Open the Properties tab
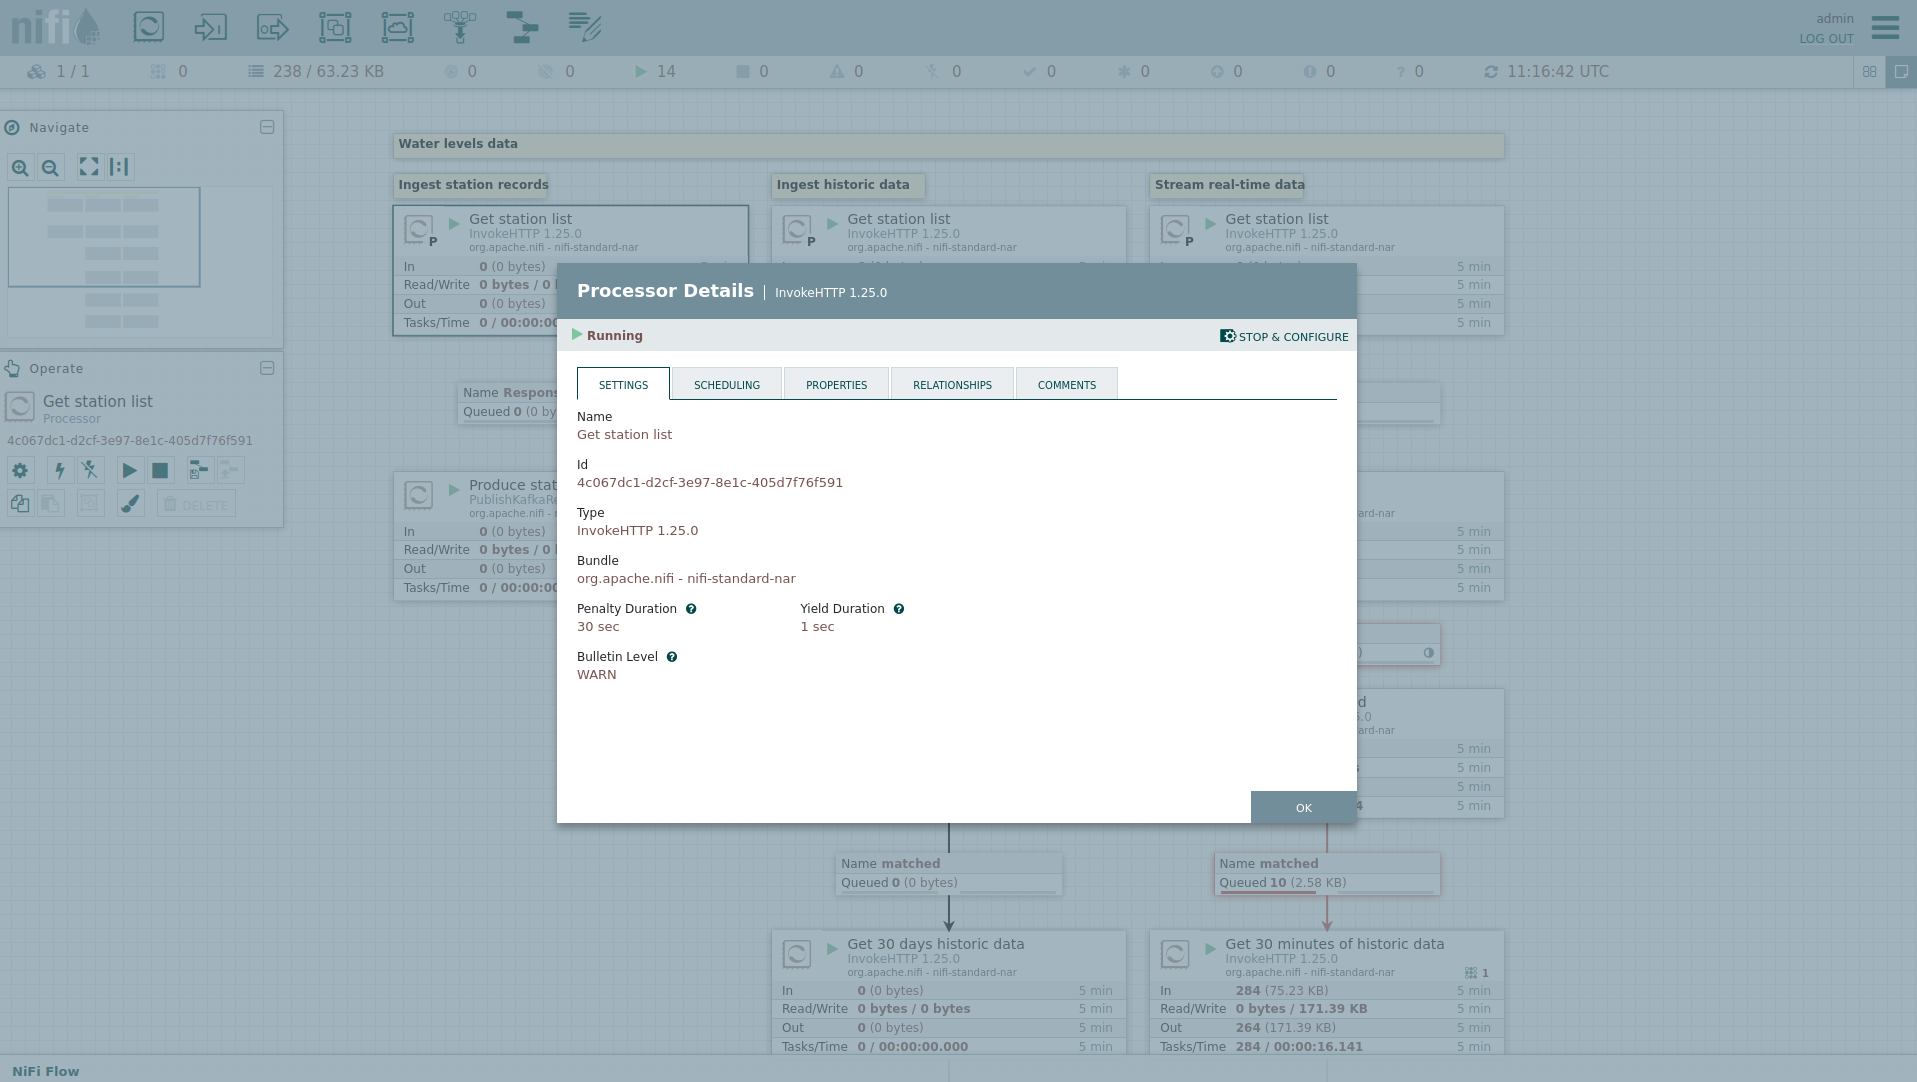This screenshot has width=1917, height=1082. (x=836, y=385)
